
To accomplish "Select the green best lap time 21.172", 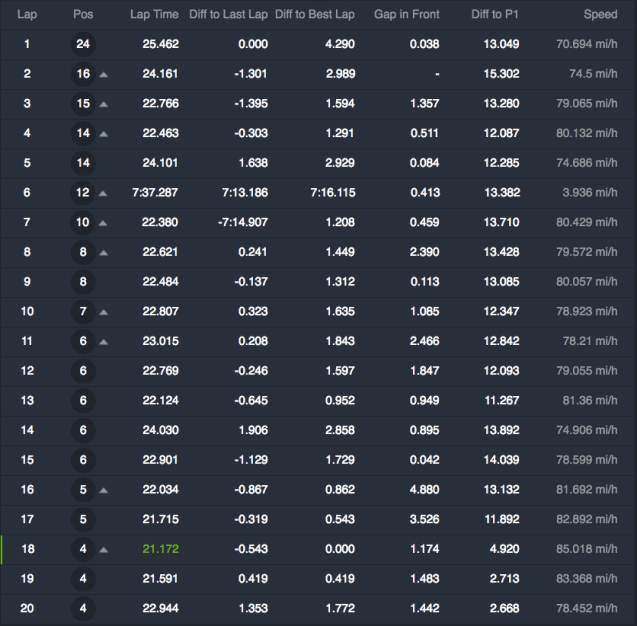I will [160, 550].
